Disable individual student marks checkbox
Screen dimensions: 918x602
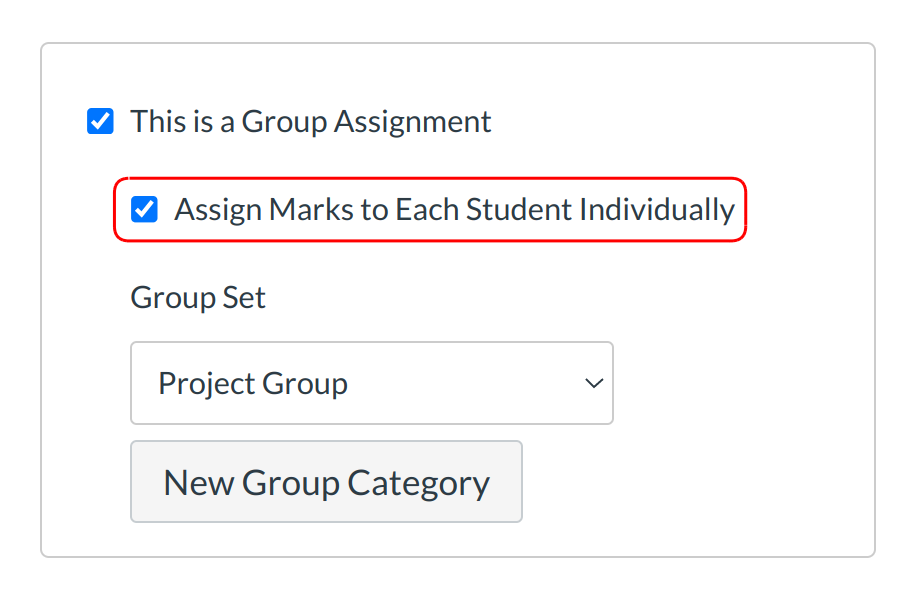(145, 210)
